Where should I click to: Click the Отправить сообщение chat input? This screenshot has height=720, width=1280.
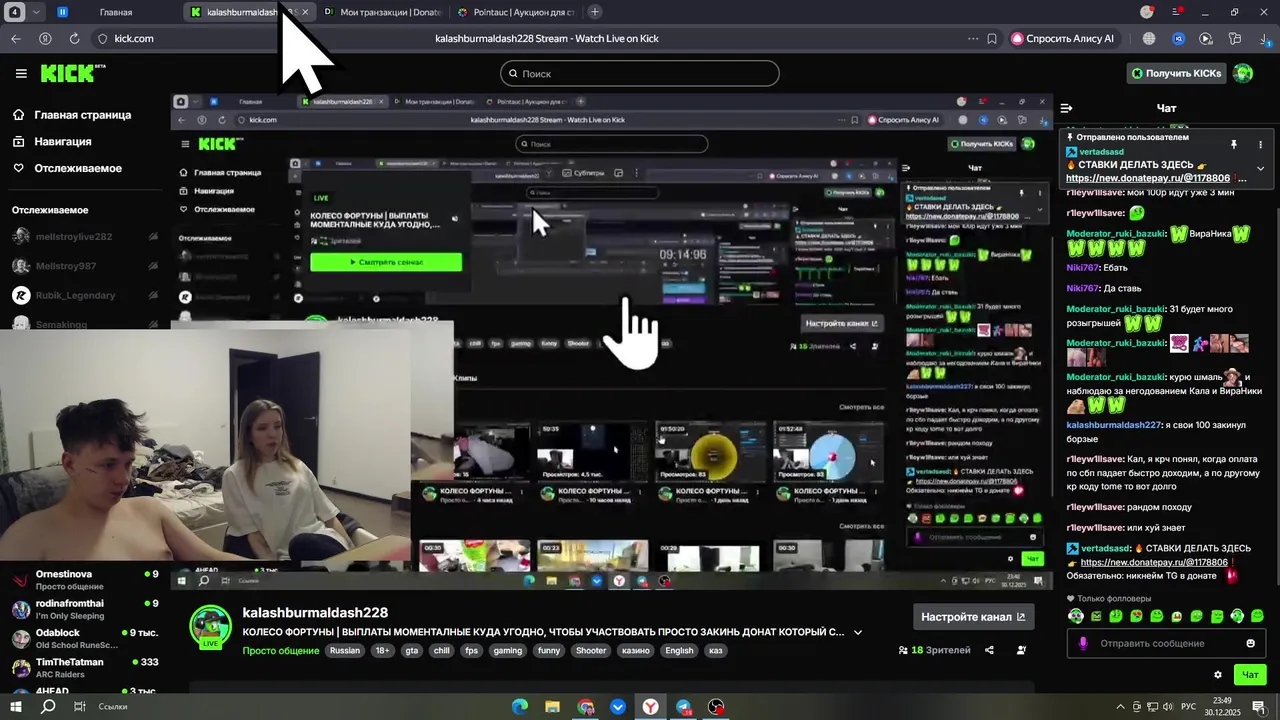tap(1164, 643)
